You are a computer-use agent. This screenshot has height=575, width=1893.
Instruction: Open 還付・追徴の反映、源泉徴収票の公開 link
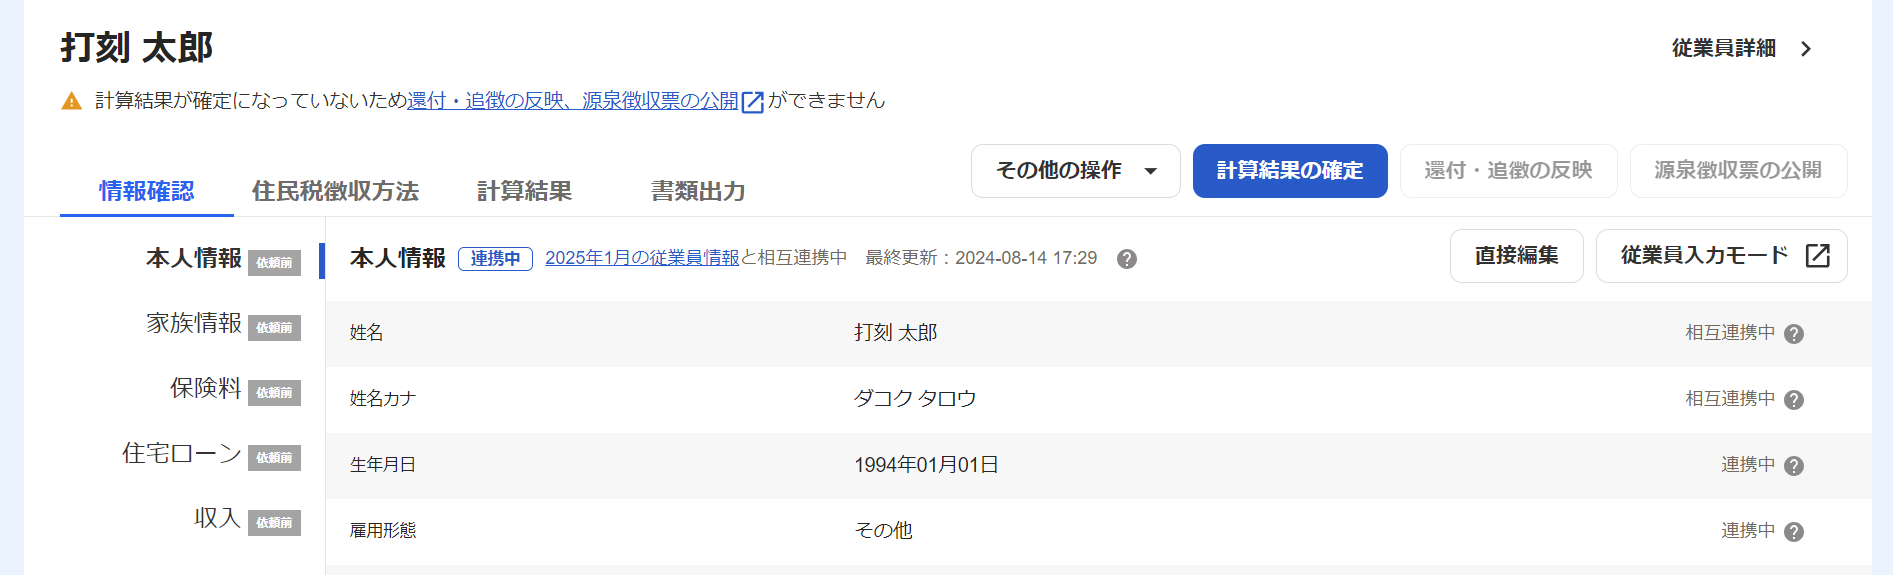(x=573, y=101)
